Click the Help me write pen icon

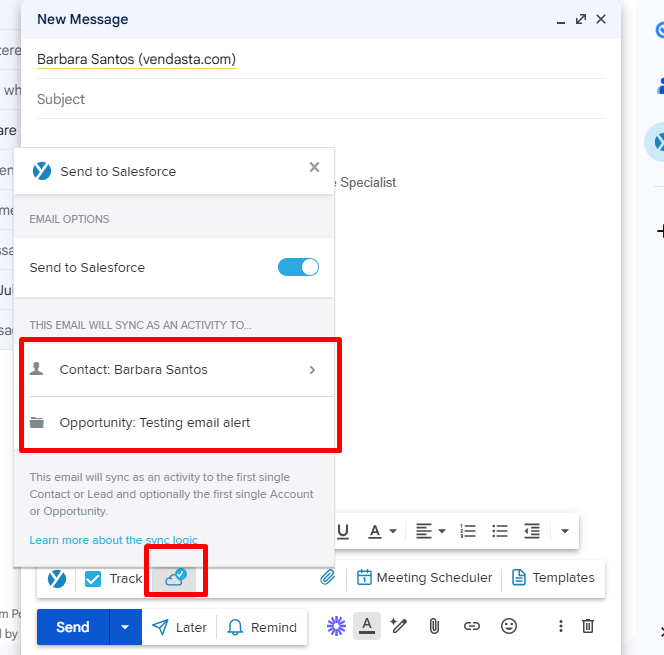tap(398, 626)
